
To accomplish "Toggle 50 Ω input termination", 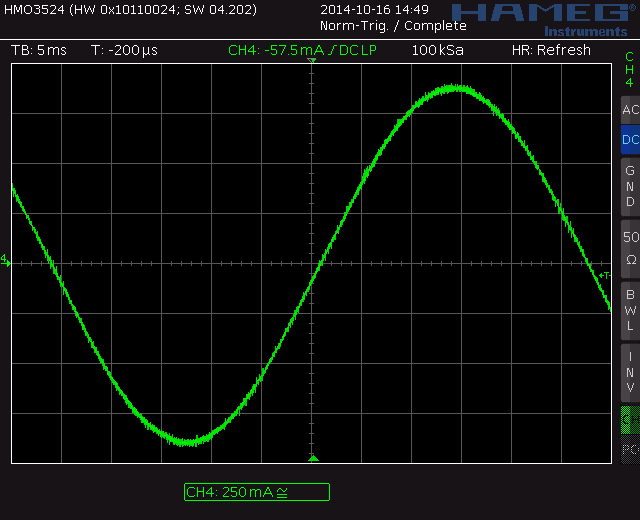I will click(x=629, y=247).
